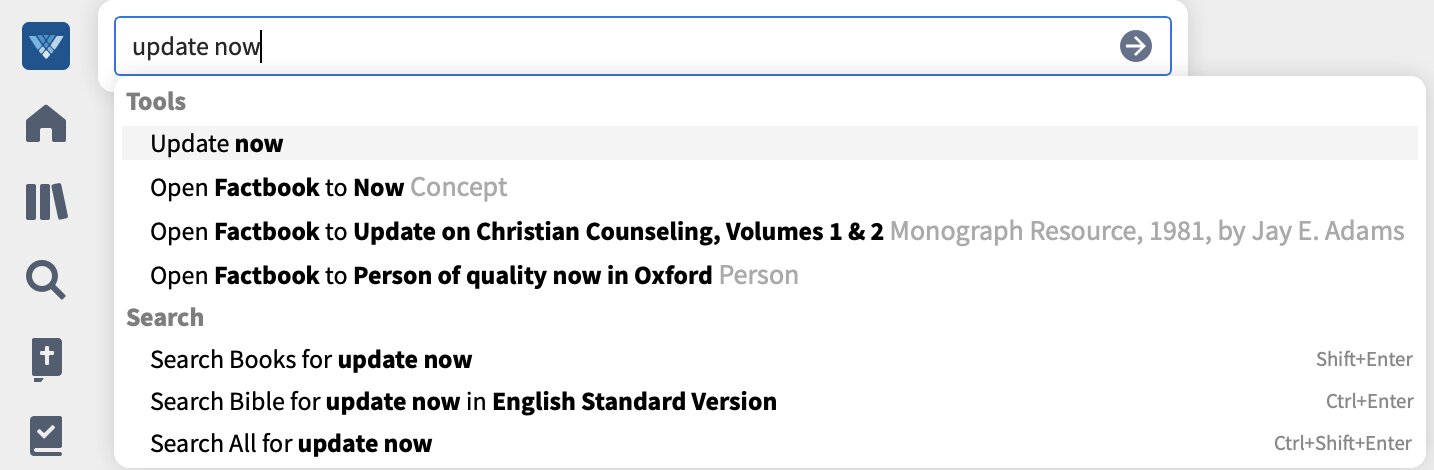Click the Shift+Enter shortcut hint
The width and height of the screenshot is (1434, 470).
pyautogui.click(x=1364, y=360)
